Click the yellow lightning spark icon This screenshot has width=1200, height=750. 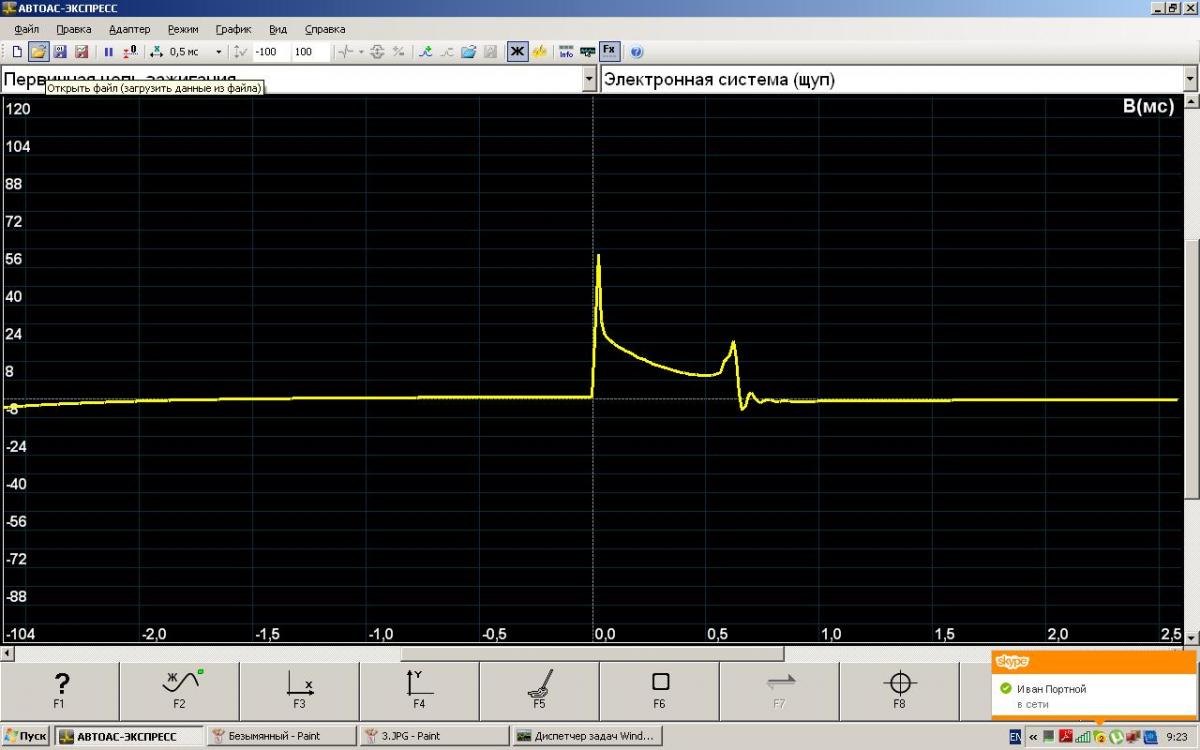539,51
